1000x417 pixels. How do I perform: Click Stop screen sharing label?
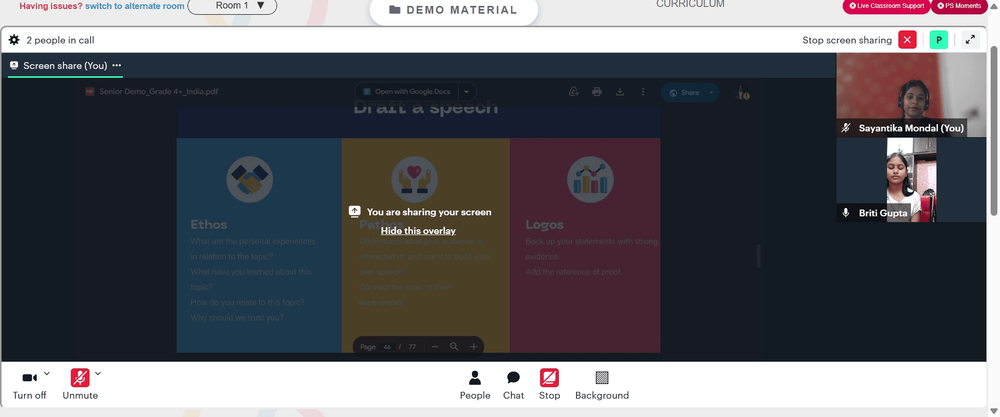(x=847, y=40)
